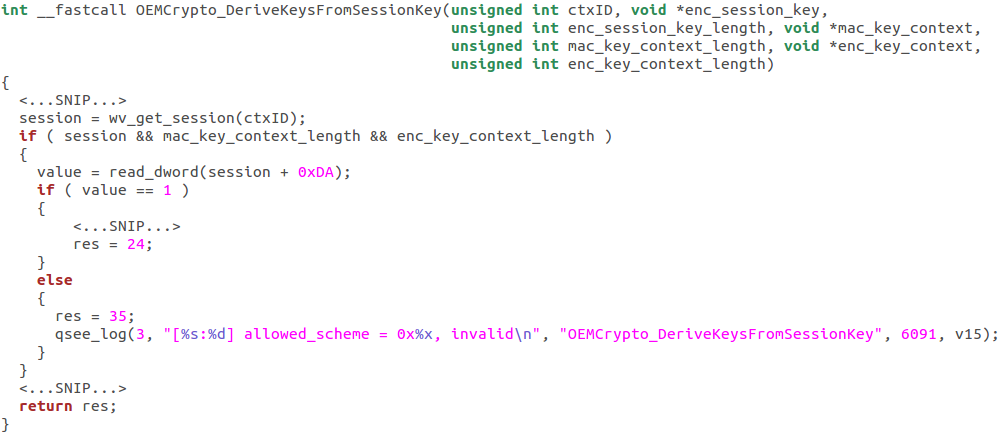Select enc_session_key_length in the signature
Viewport: 1003px width, 438px height.
[665, 29]
